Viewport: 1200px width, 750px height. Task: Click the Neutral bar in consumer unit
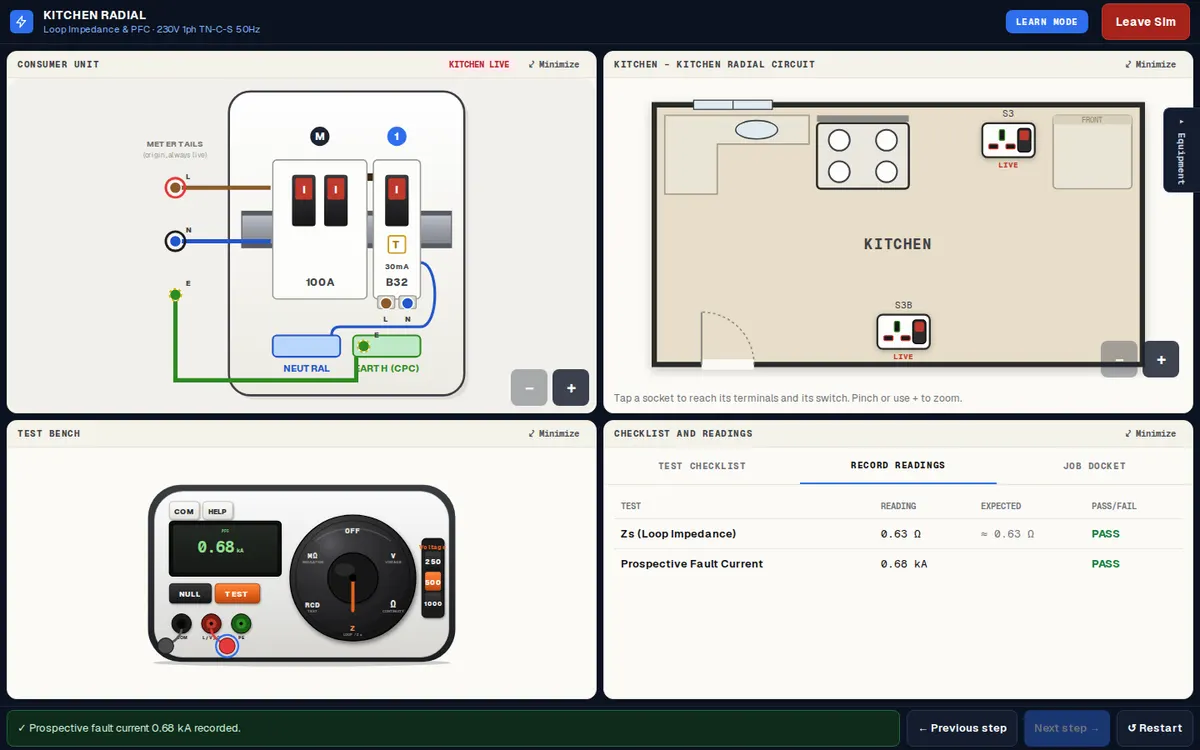pos(306,346)
